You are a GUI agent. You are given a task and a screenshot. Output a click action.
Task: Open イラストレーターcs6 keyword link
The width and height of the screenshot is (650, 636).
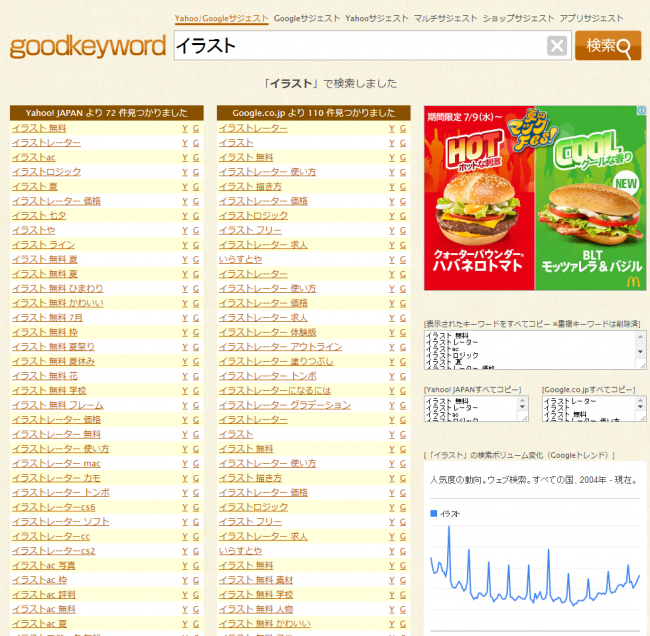[x=53, y=507]
